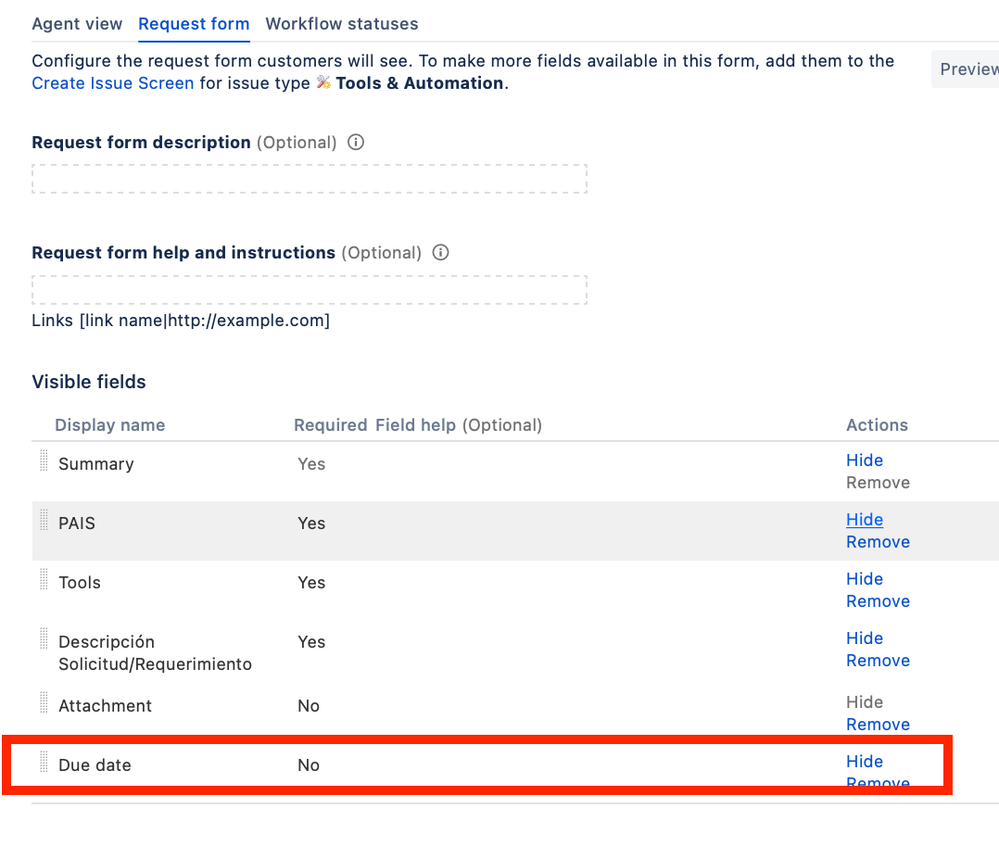This screenshot has width=999, height=845.
Task: Grab the drag handle for PAIS row
Action: (x=44, y=519)
